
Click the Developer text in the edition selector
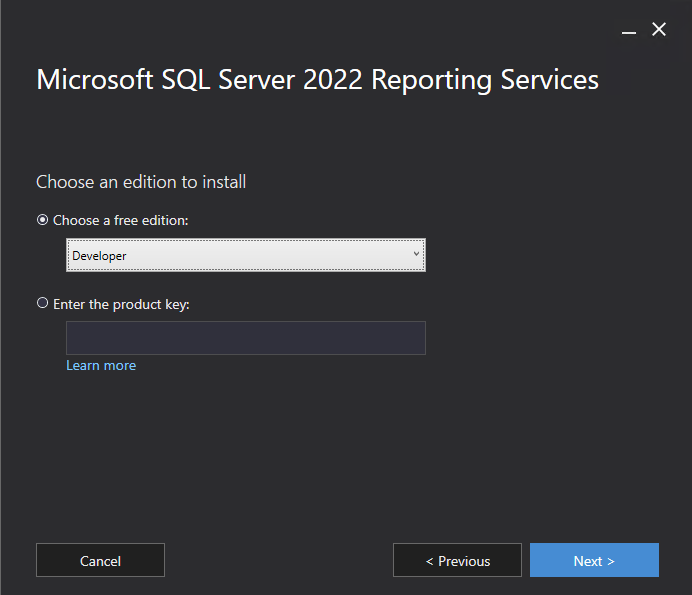coord(99,256)
